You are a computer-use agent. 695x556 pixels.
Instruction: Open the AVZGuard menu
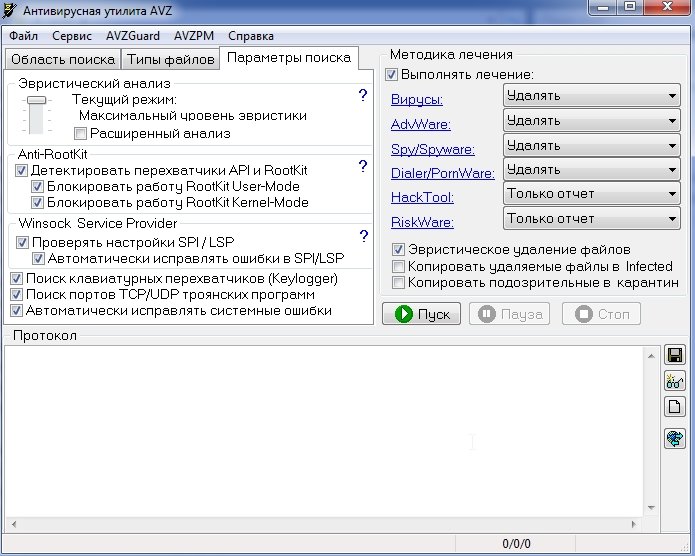[133, 35]
